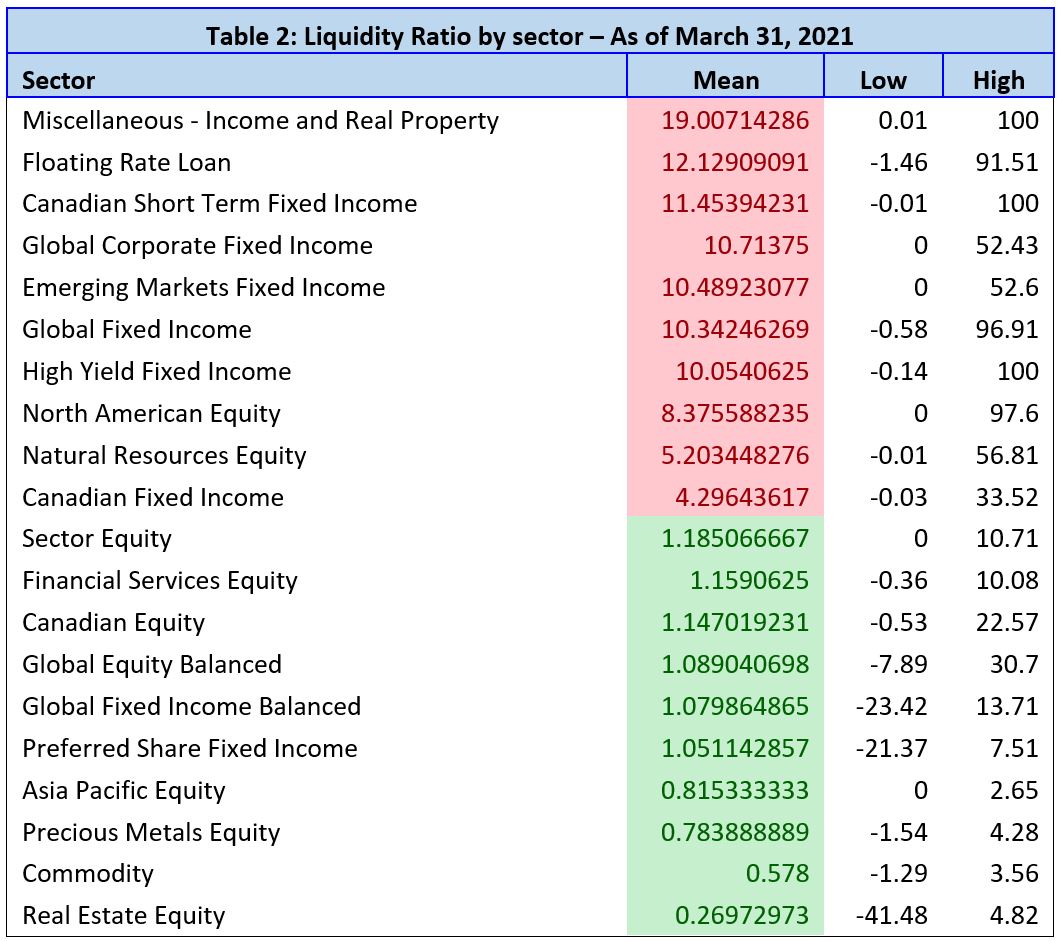This screenshot has width=1058, height=941.
Task: Select the Real Estate Equity low value -41.48
Action: pos(893,916)
